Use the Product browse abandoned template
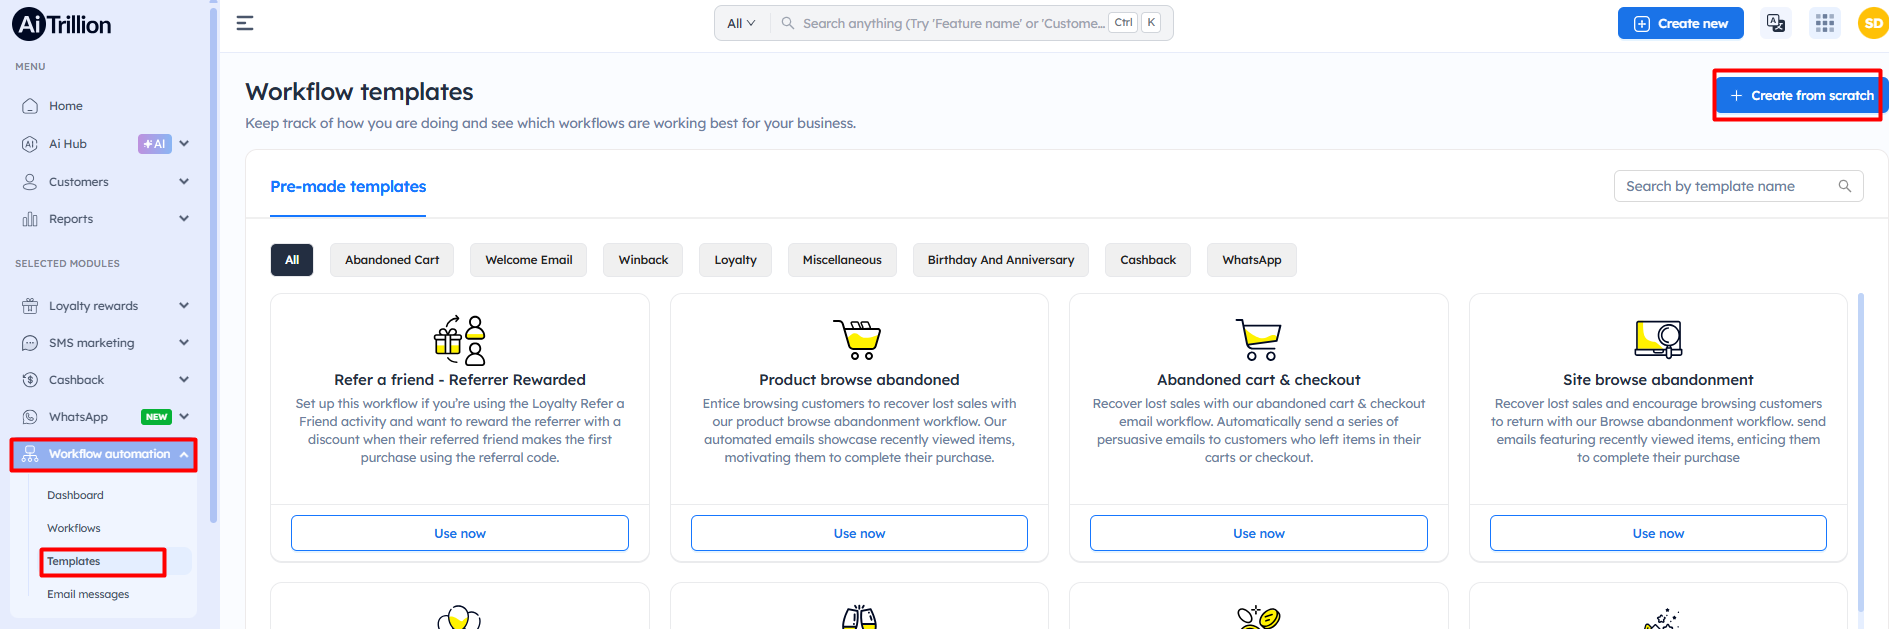Image resolution: width=1889 pixels, height=629 pixels. [859, 533]
